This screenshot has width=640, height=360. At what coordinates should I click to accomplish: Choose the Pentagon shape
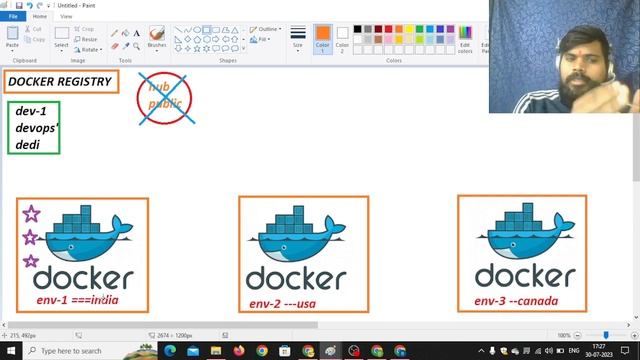click(197, 40)
